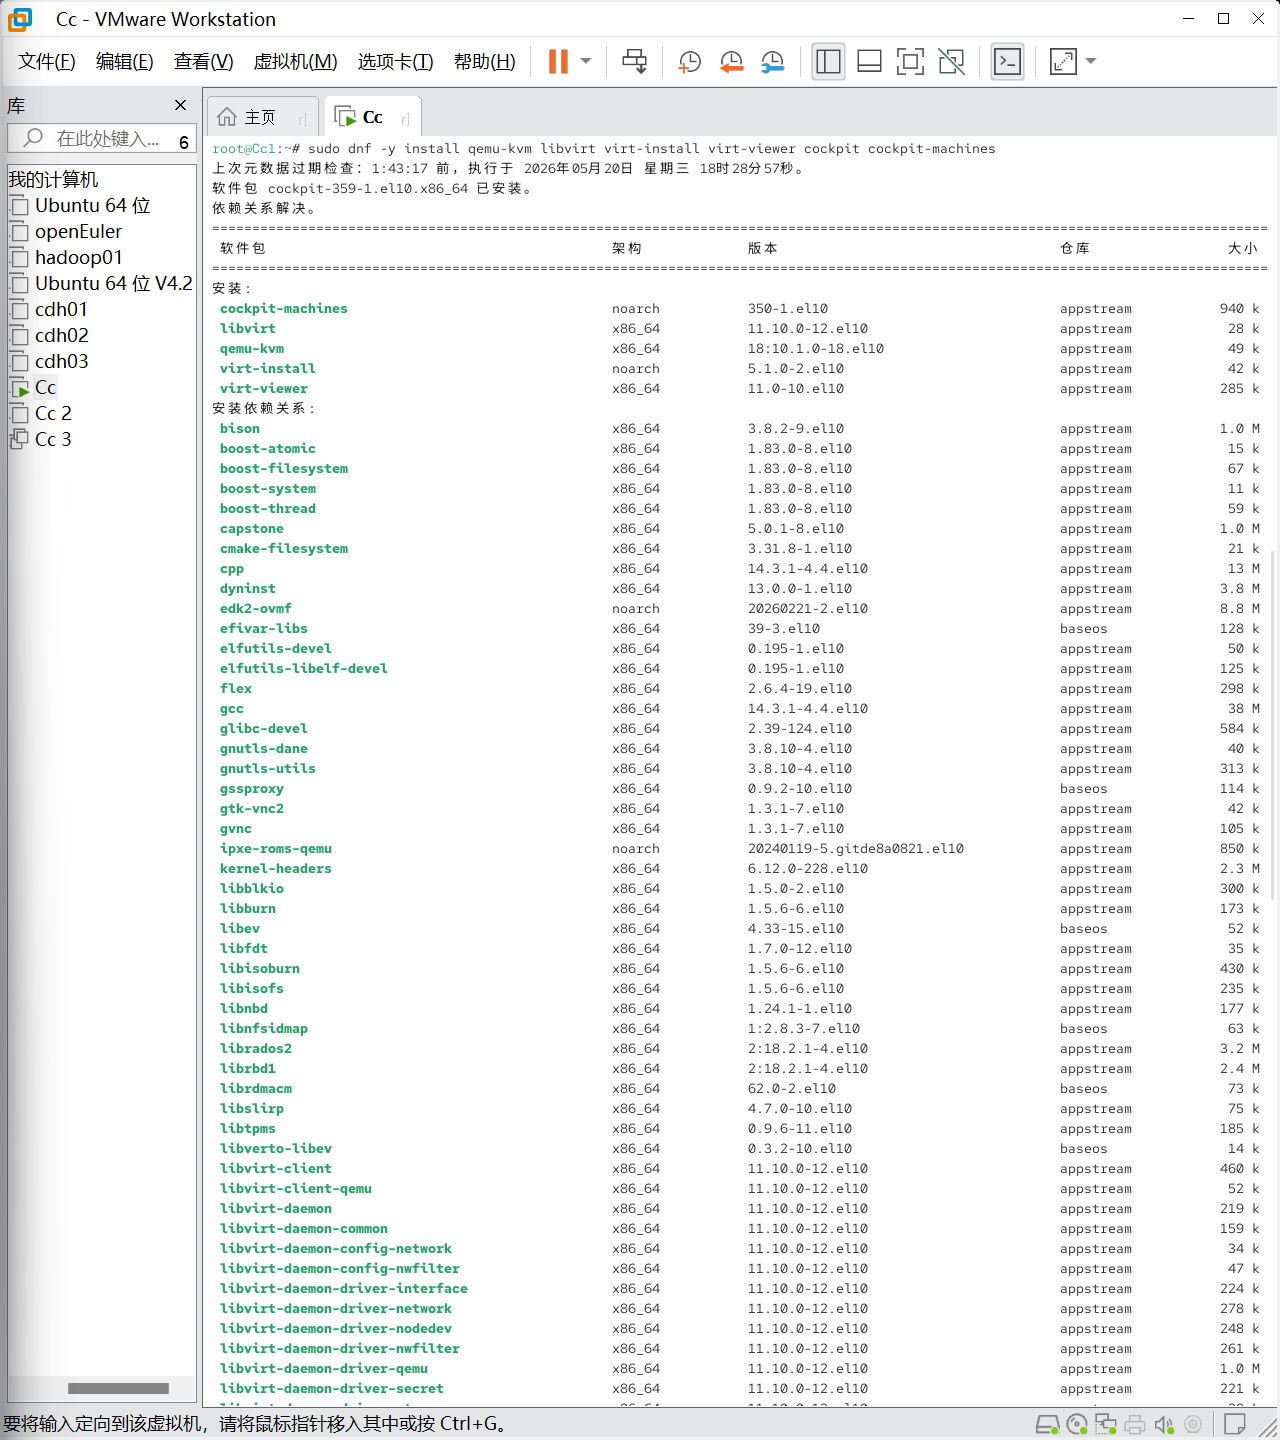Open the 文件(F) menu

47,62
